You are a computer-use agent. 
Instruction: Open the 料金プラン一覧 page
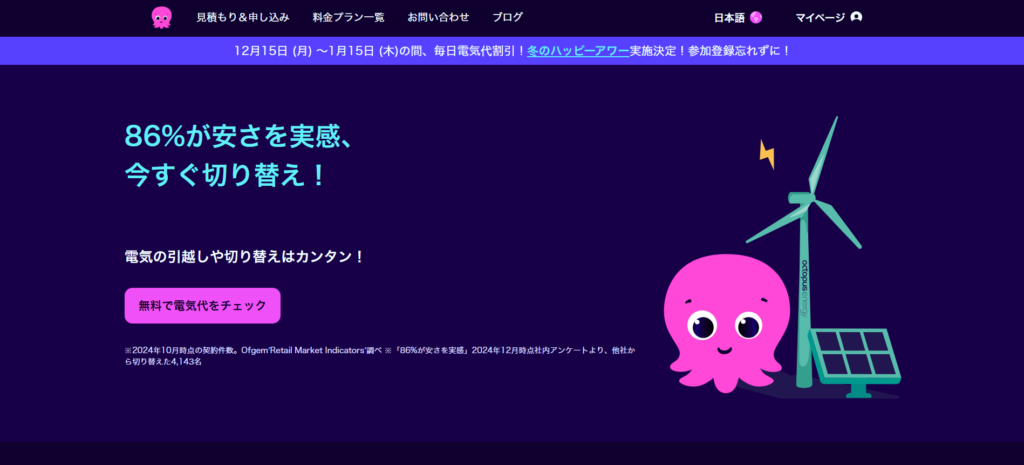click(351, 17)
